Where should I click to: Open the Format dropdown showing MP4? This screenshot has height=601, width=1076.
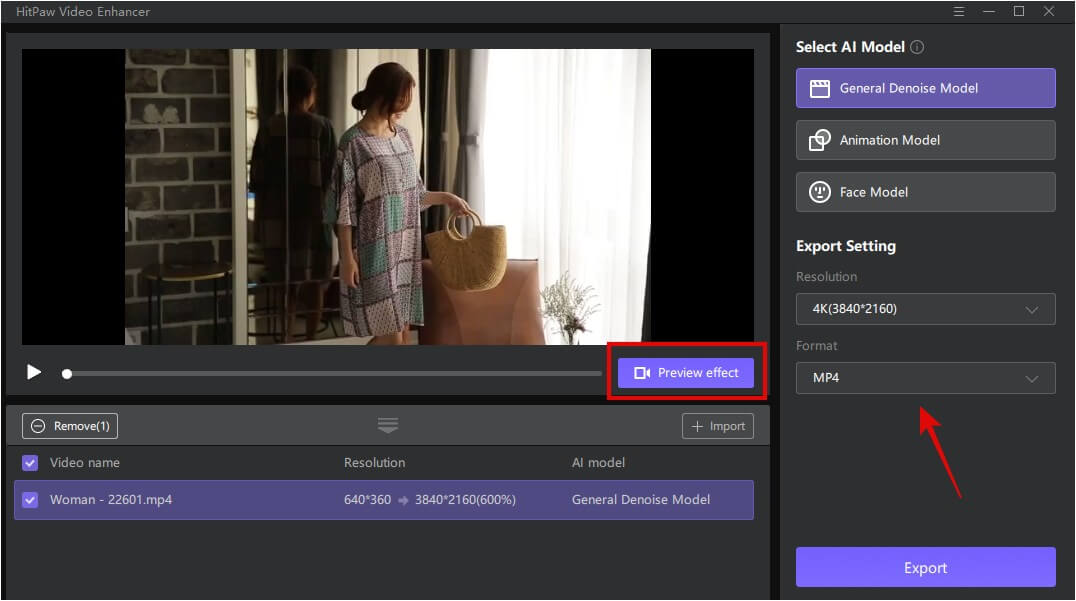click(925, 378)
